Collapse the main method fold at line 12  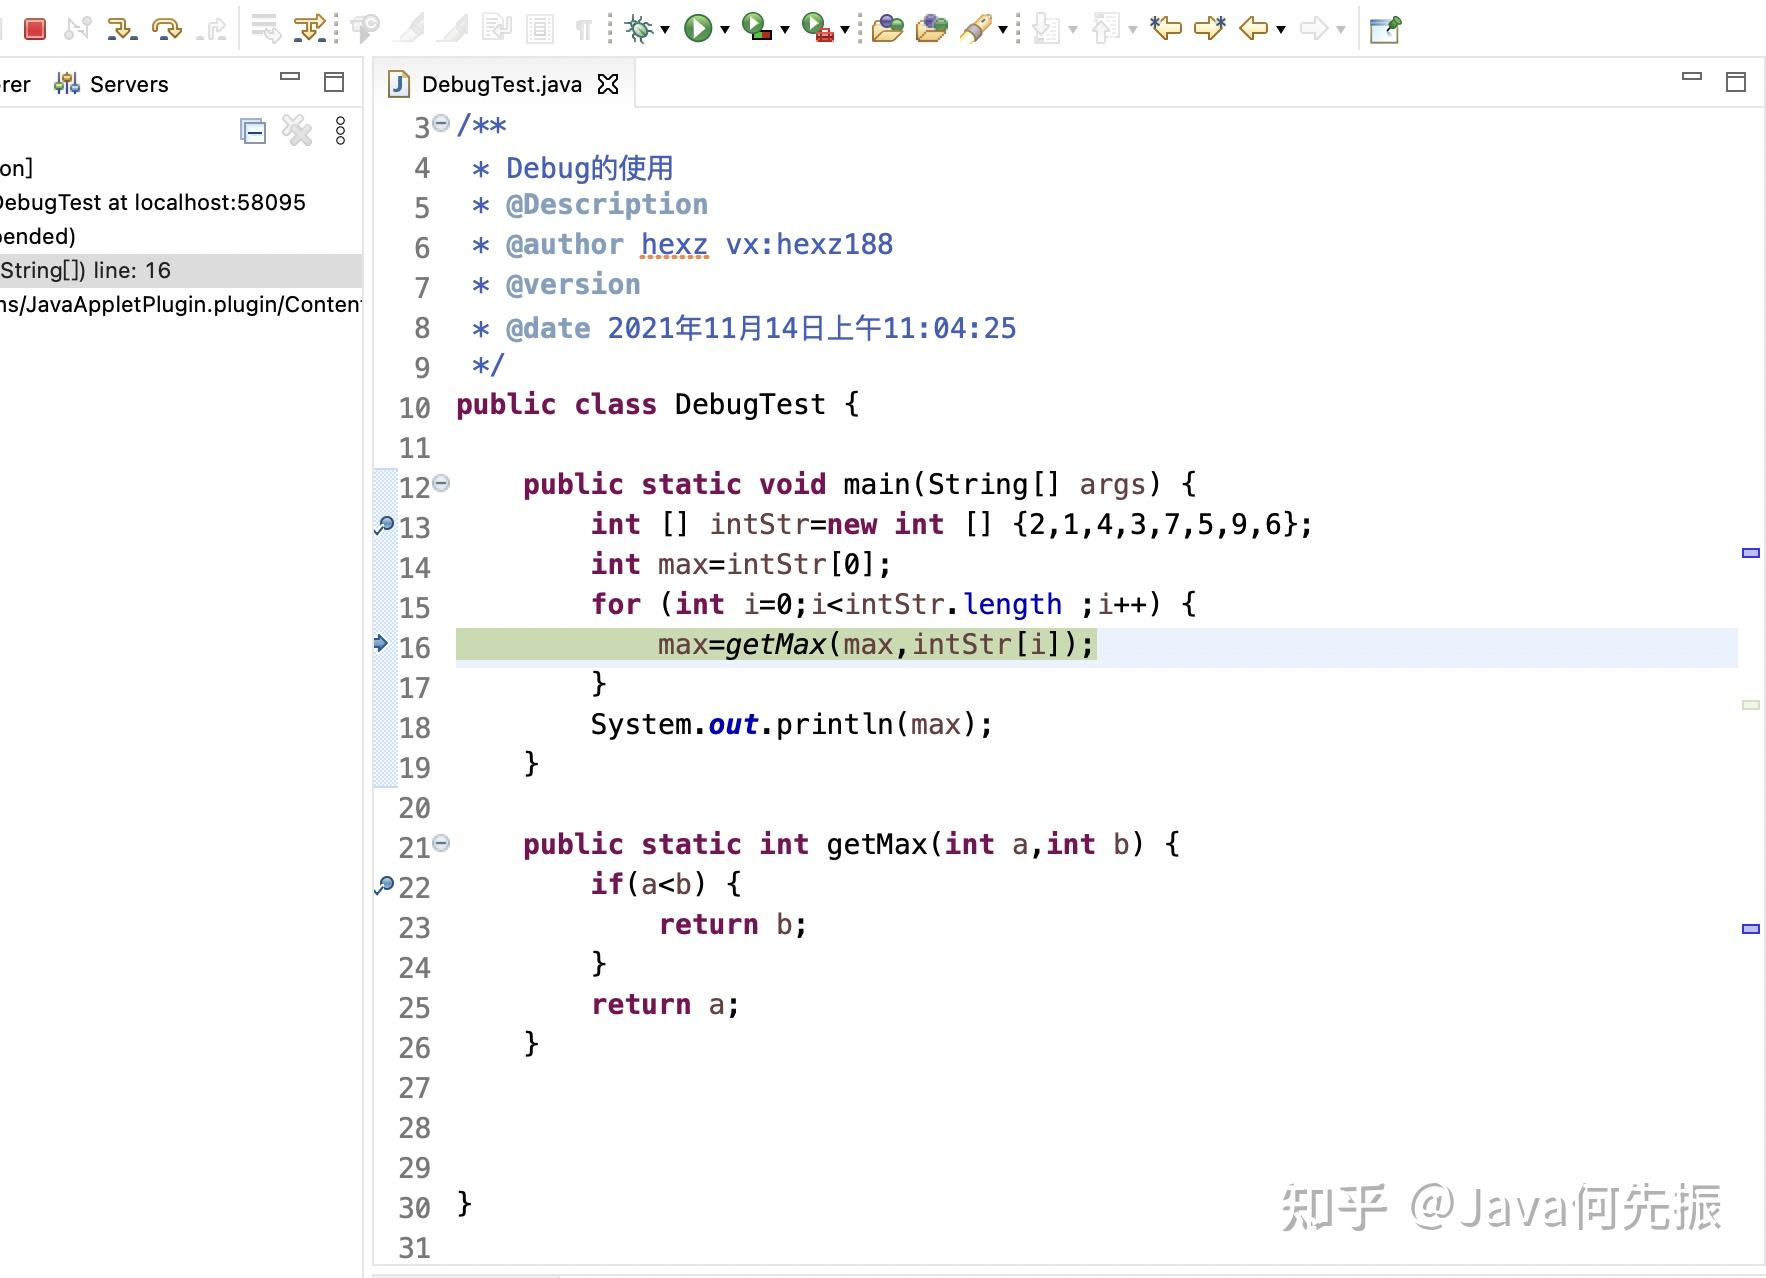pyautogui.click(x=441, y=483)
